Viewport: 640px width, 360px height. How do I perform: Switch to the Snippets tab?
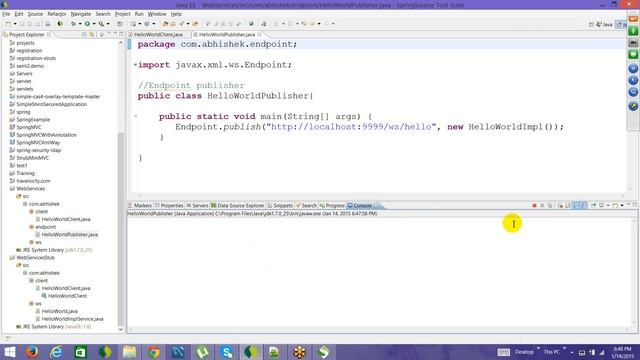coord(280,206)
